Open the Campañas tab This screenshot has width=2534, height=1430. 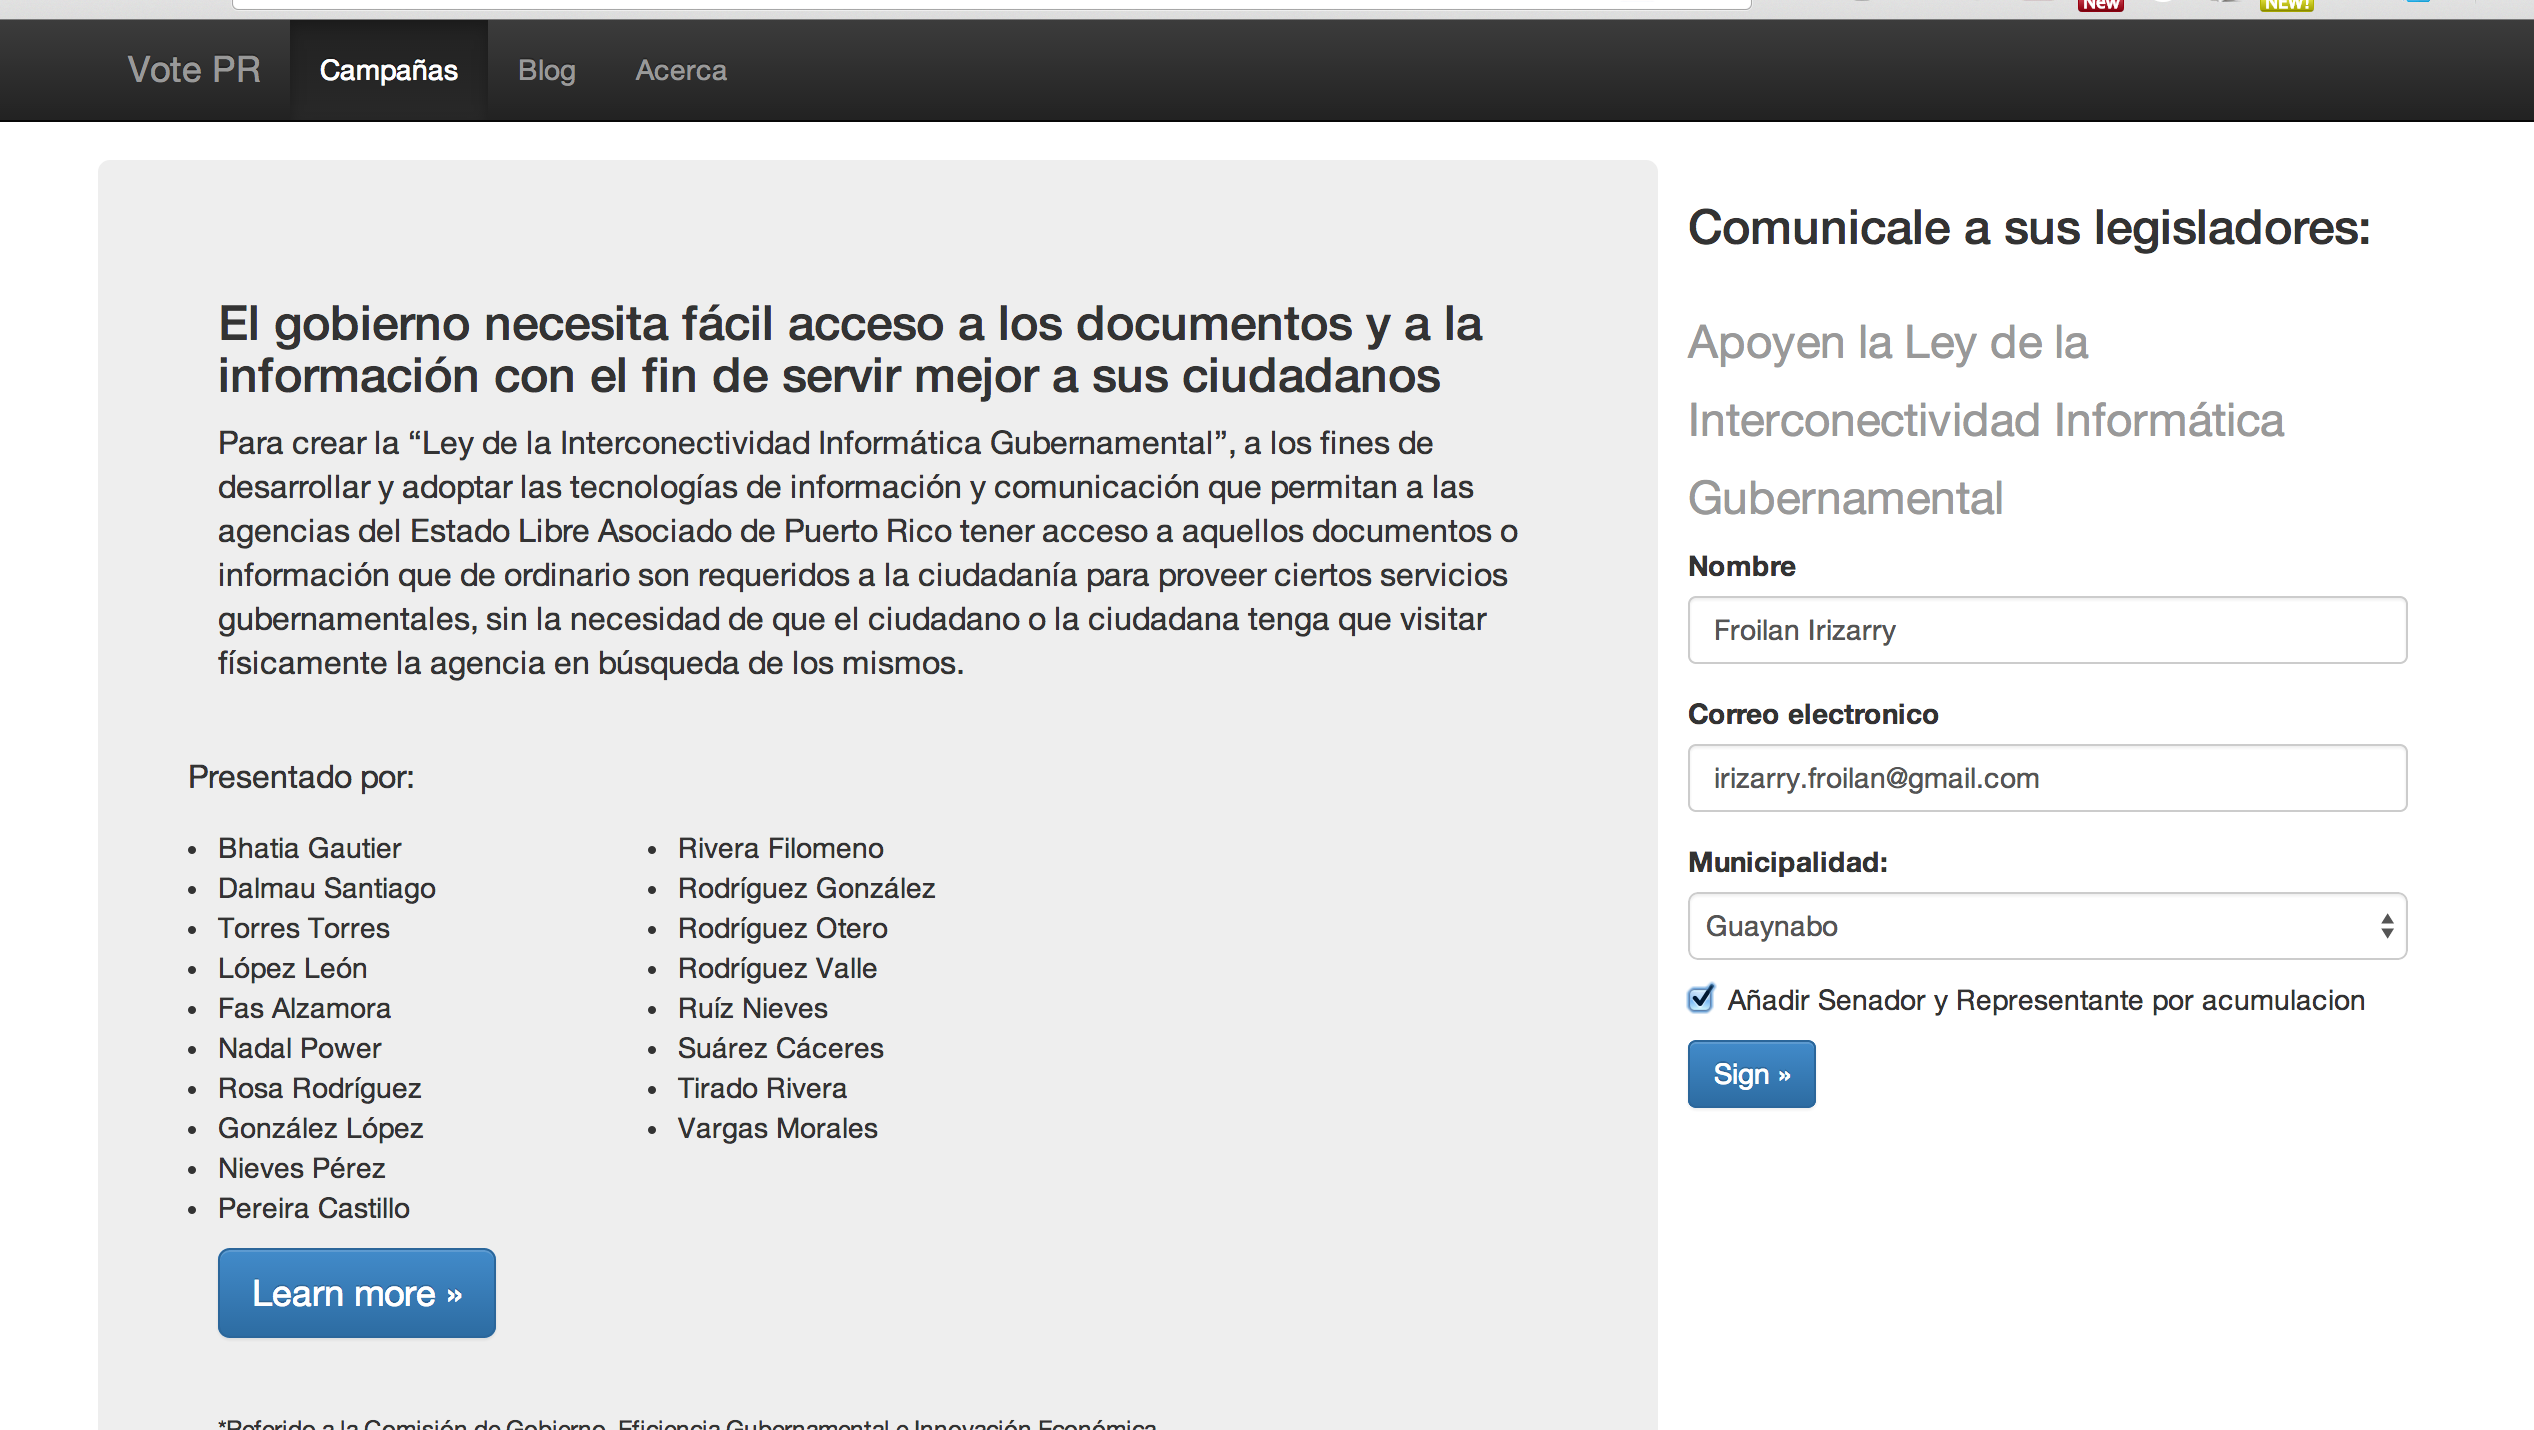(x=388, y=70)
